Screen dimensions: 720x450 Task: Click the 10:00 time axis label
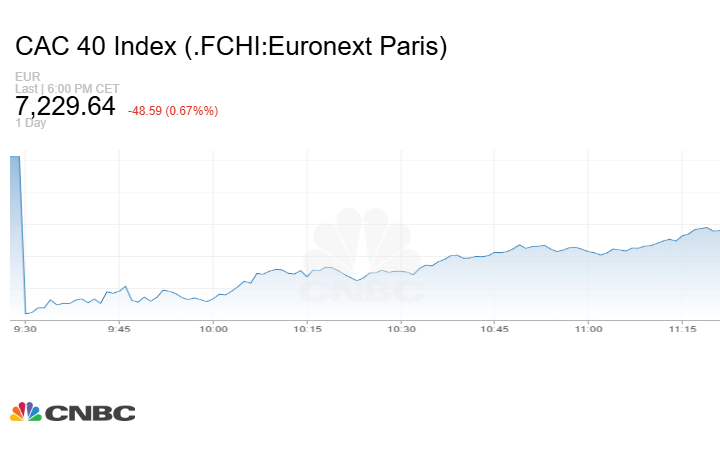coord(213,329)
